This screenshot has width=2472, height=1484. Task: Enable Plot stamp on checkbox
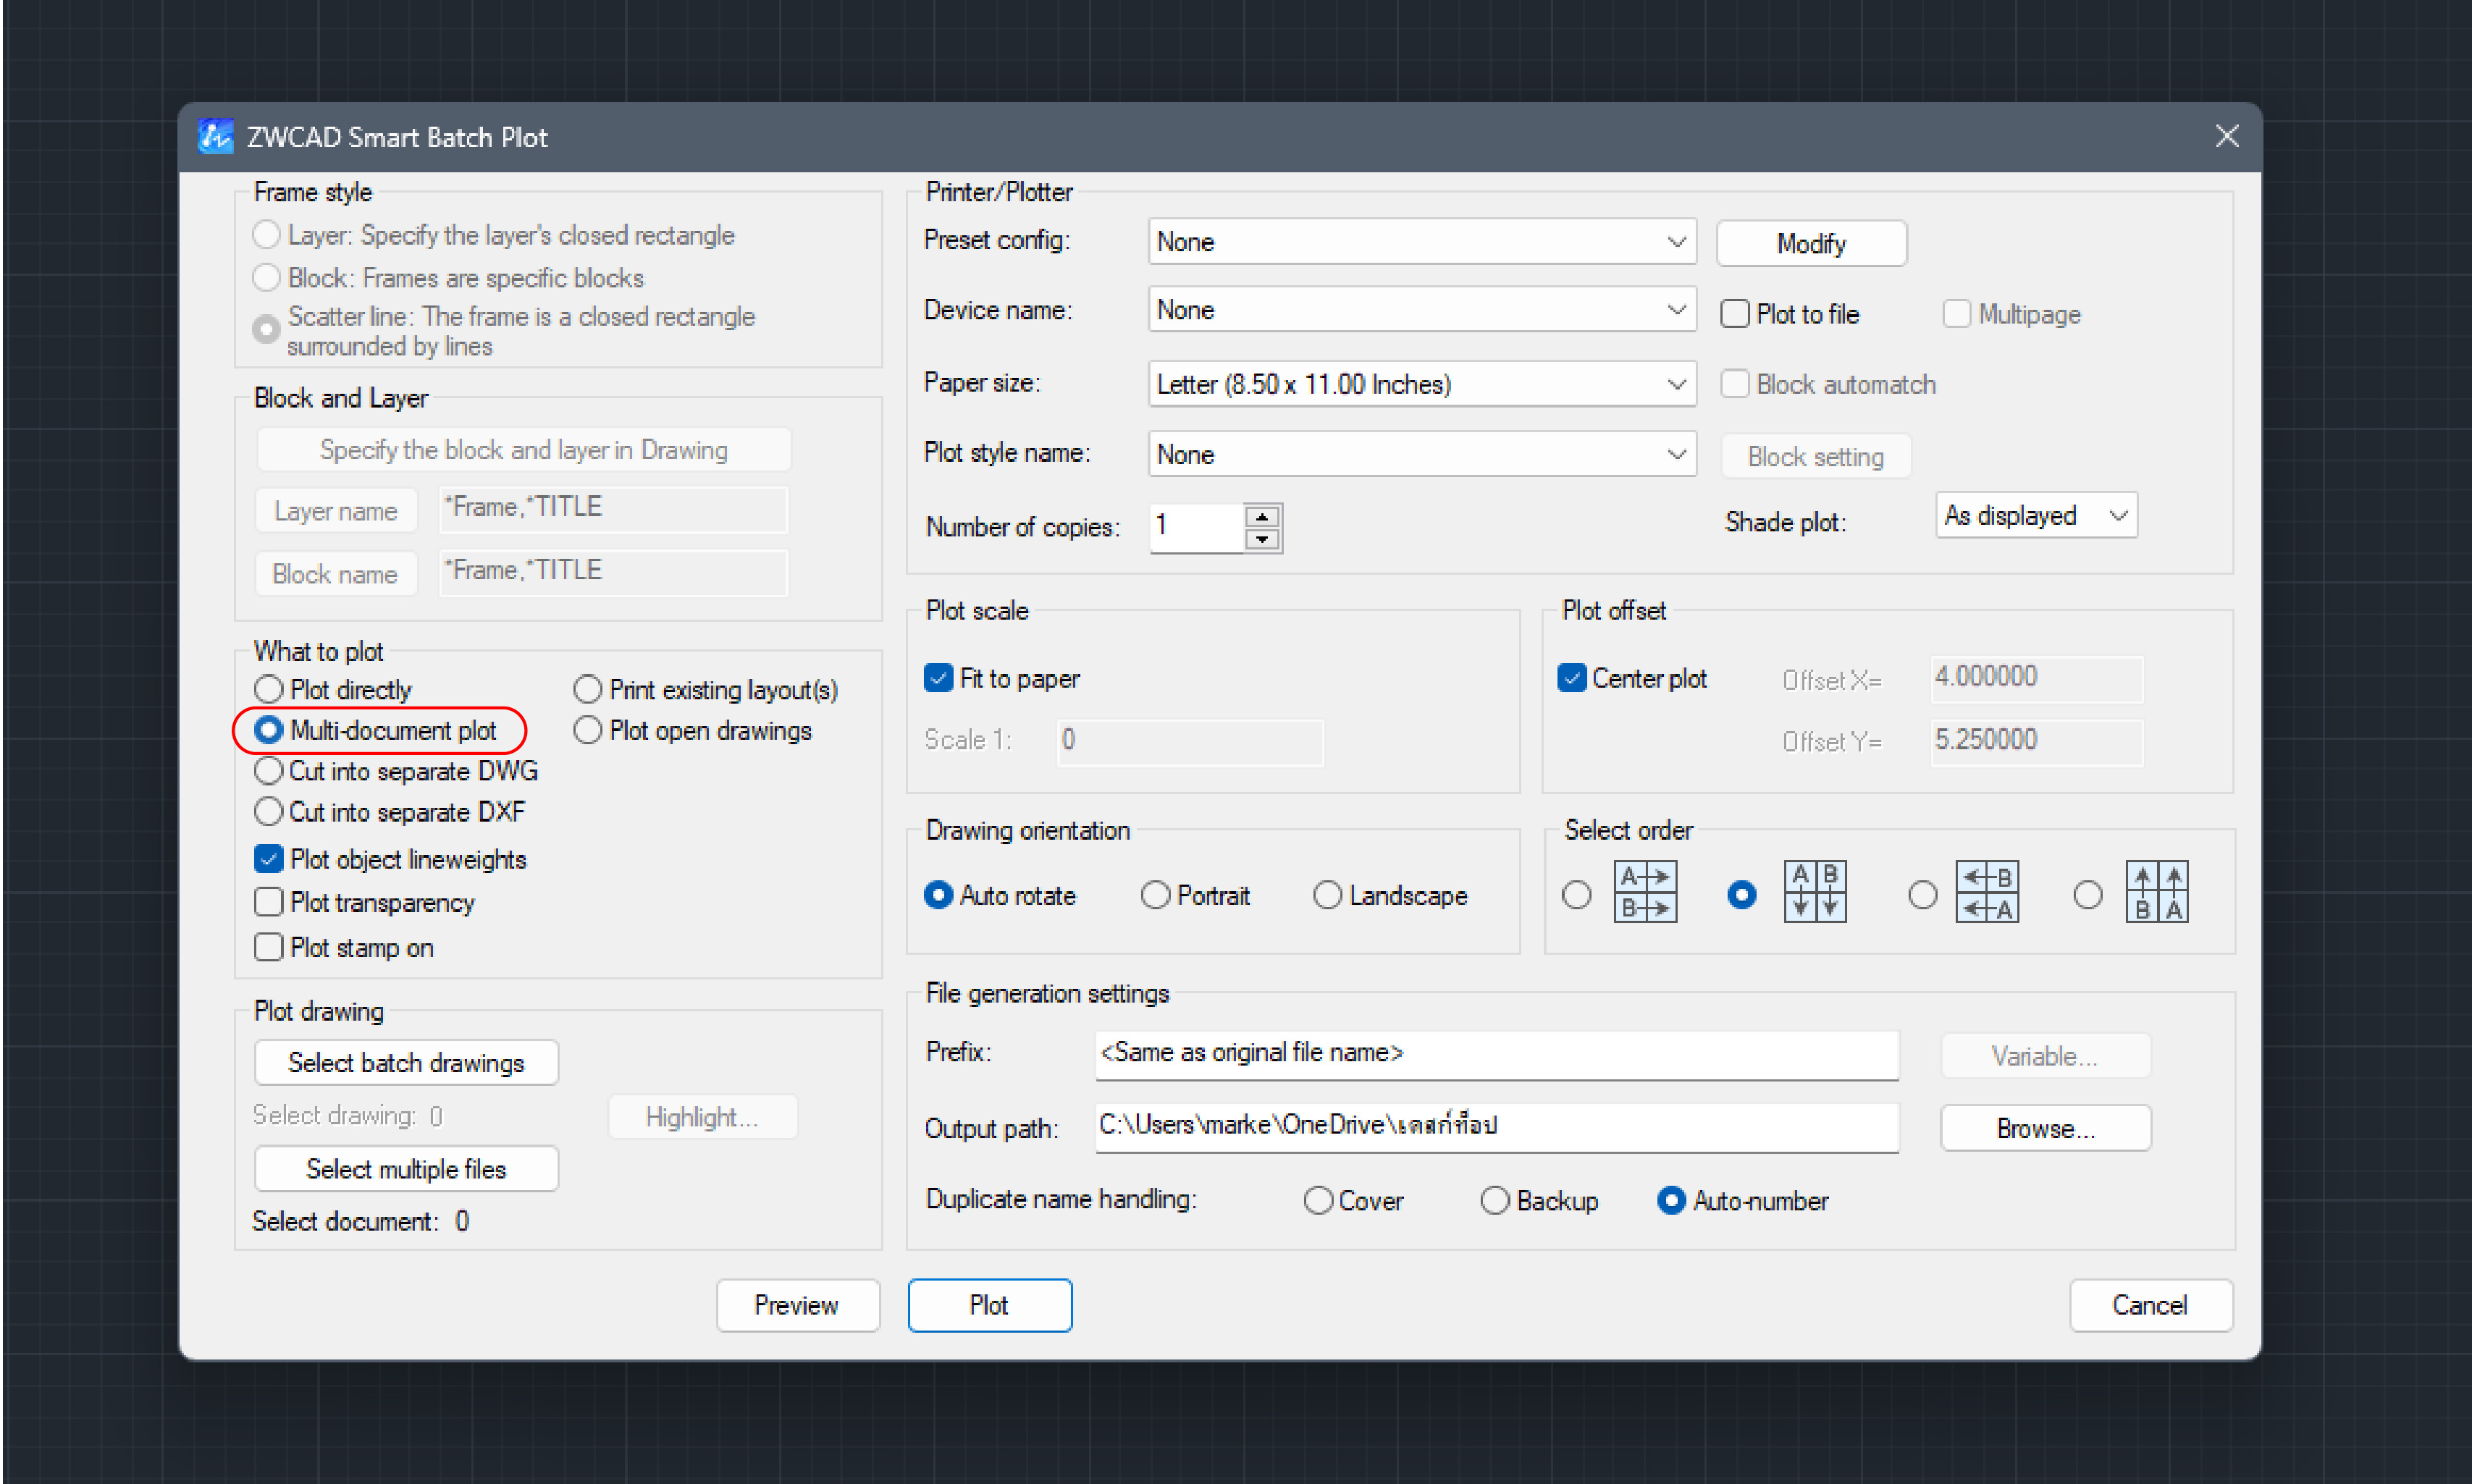click(x=269, y=948)
